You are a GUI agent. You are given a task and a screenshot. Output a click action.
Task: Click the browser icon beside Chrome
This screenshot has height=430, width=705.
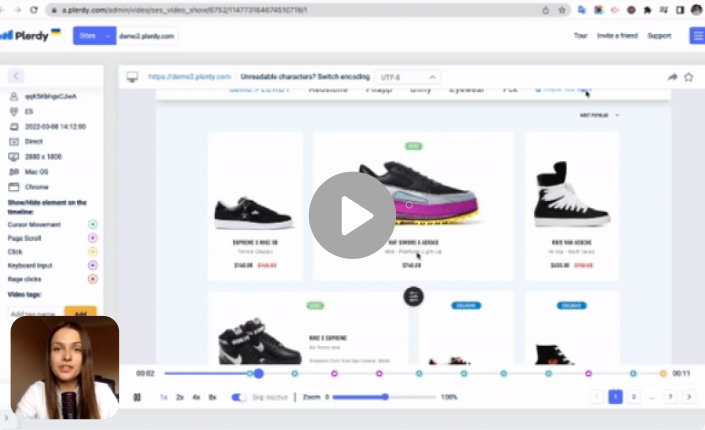pyautogui.click(x=14, y=187)
